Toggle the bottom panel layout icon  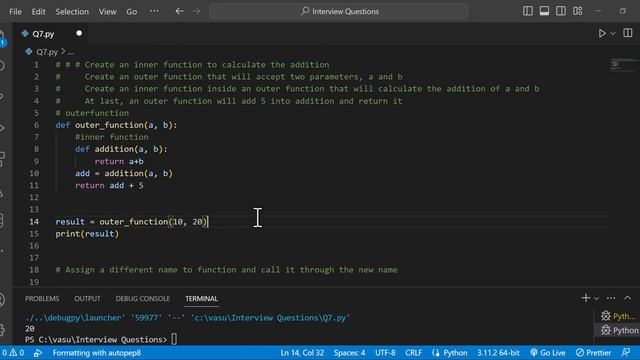(x=544, y=11)
